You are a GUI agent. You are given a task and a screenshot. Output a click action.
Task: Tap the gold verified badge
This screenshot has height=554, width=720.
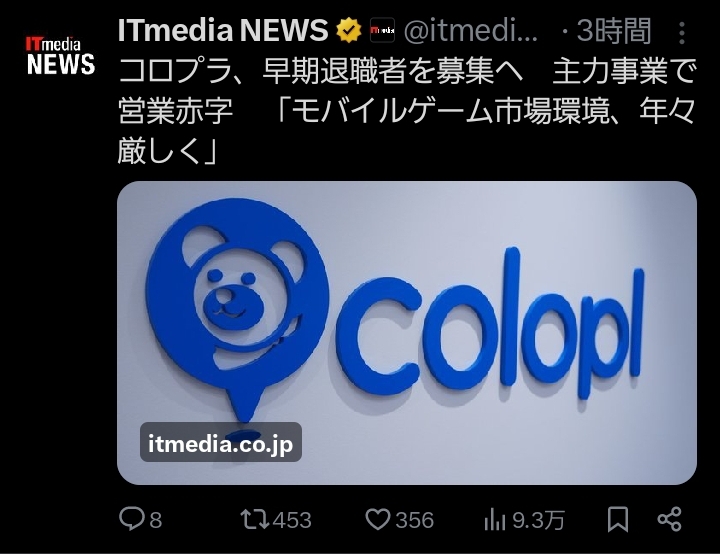click(349, 31)
